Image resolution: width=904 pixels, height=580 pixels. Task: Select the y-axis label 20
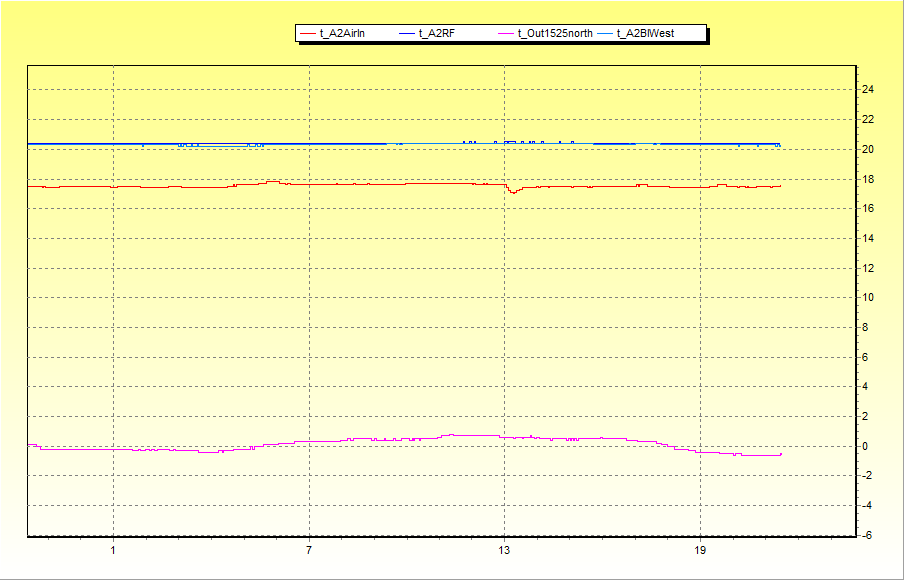click(x=868, y=149)
